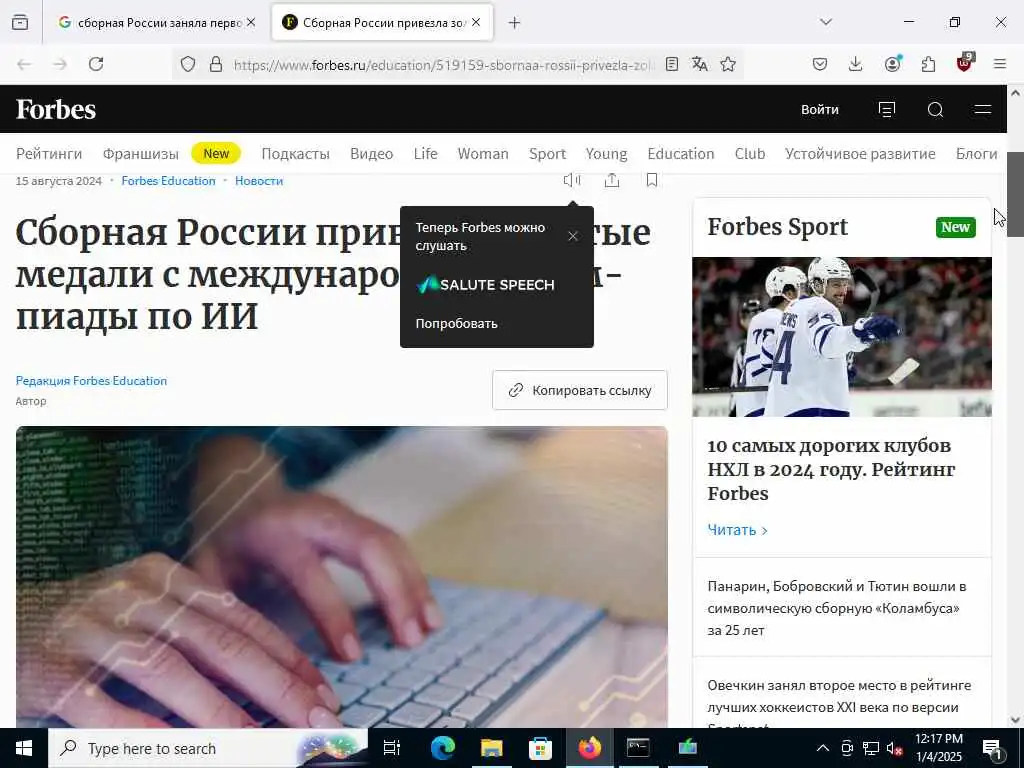Image resolution: width=1024 pixels, height=768 pixels.
Task: Open the Woman section
Action: [483, 153]
